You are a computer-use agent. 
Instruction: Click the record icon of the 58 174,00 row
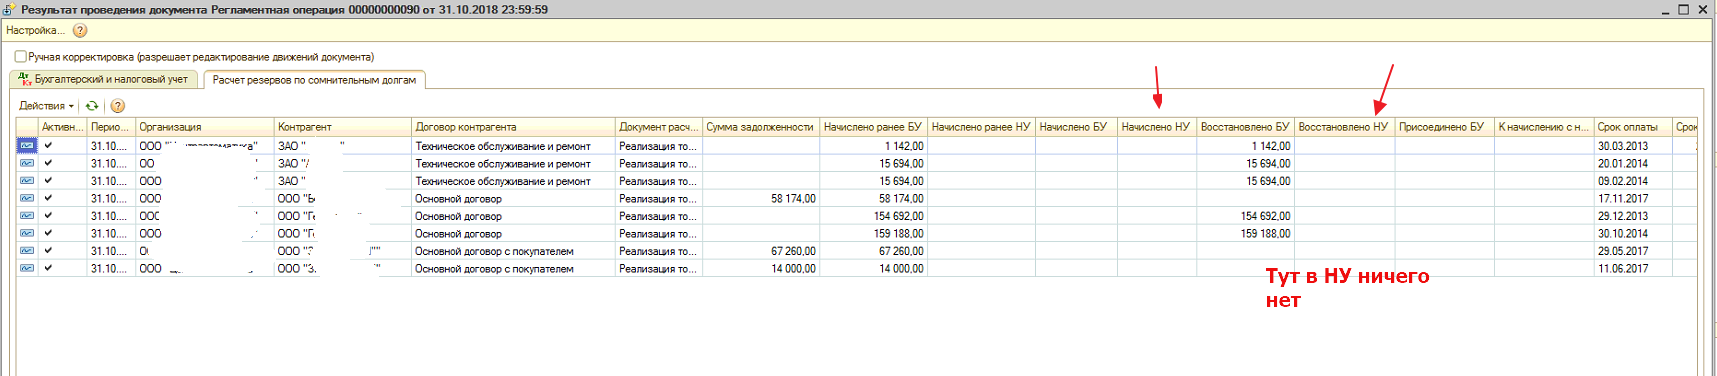tap(27, 198)
